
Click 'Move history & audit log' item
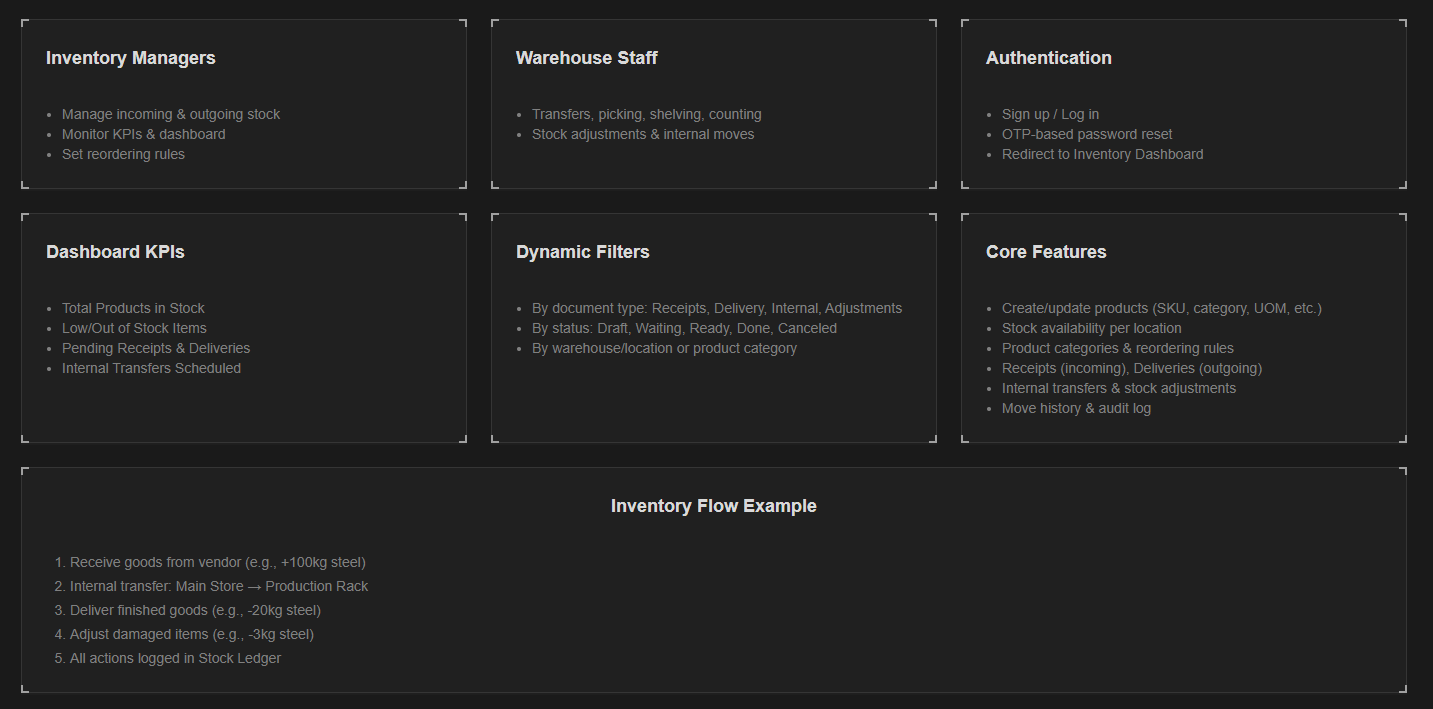1076,408
